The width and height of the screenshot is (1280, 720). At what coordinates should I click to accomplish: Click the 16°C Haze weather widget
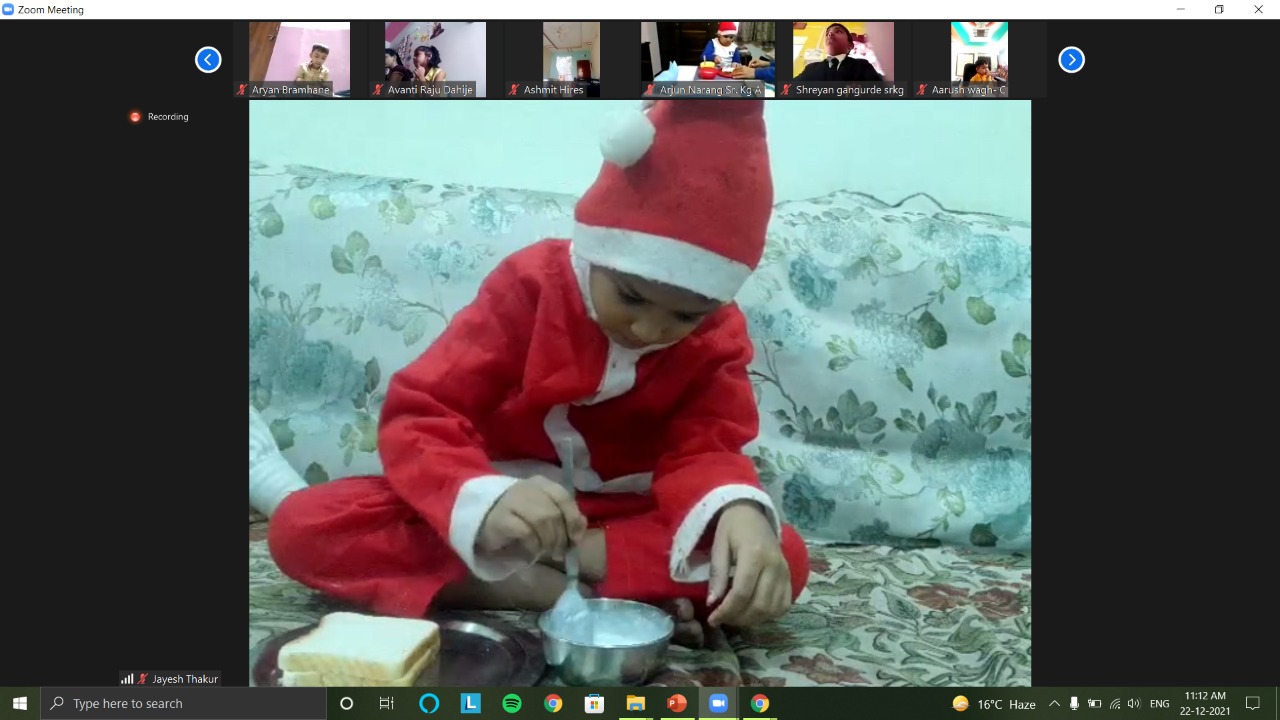(x=994, y=704)
